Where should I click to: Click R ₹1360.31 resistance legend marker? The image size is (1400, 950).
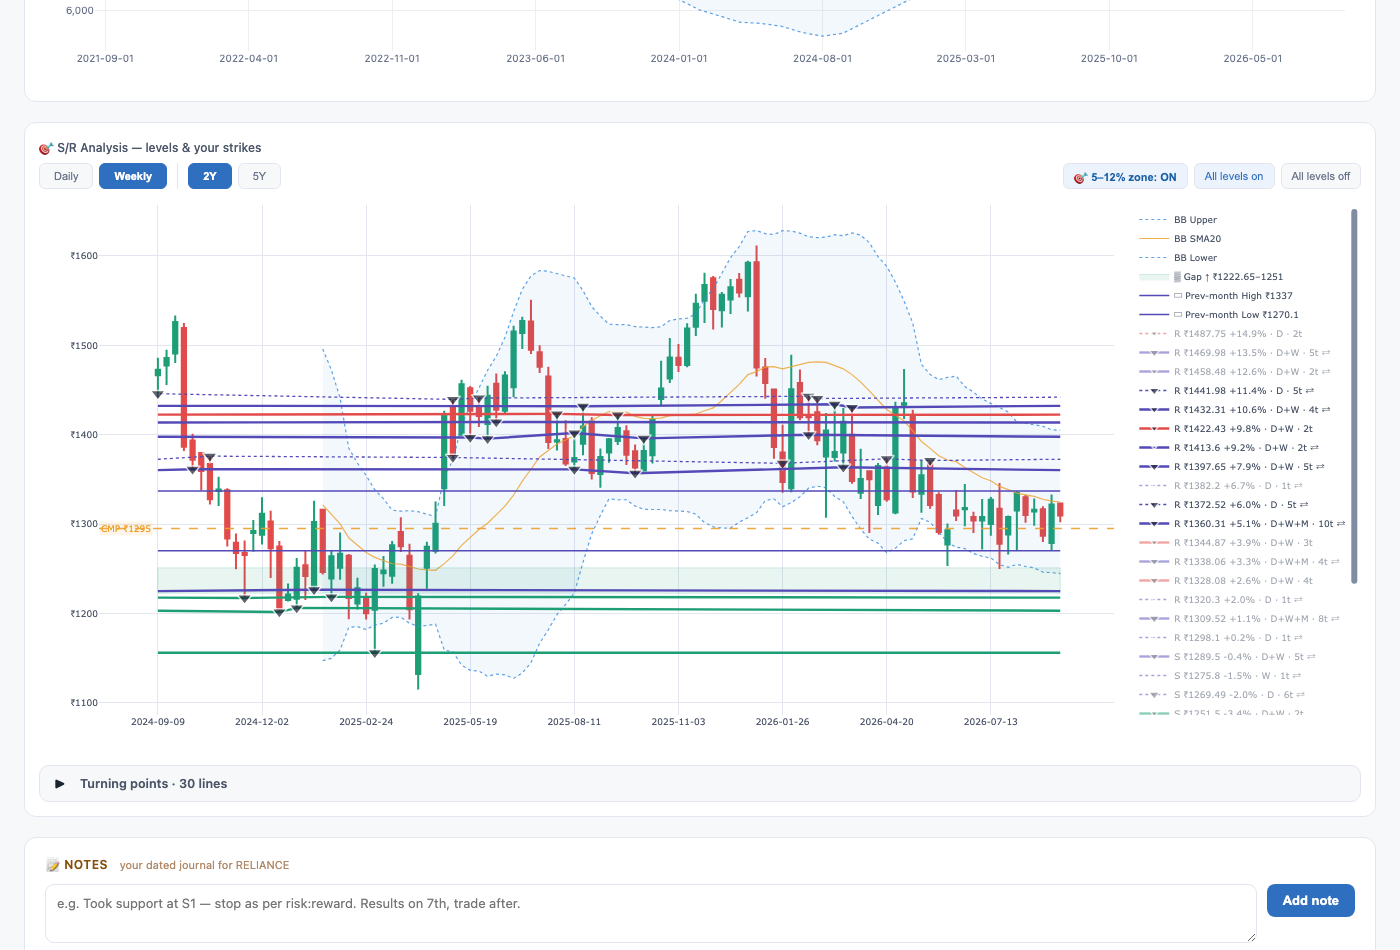tap(1153, 524)
